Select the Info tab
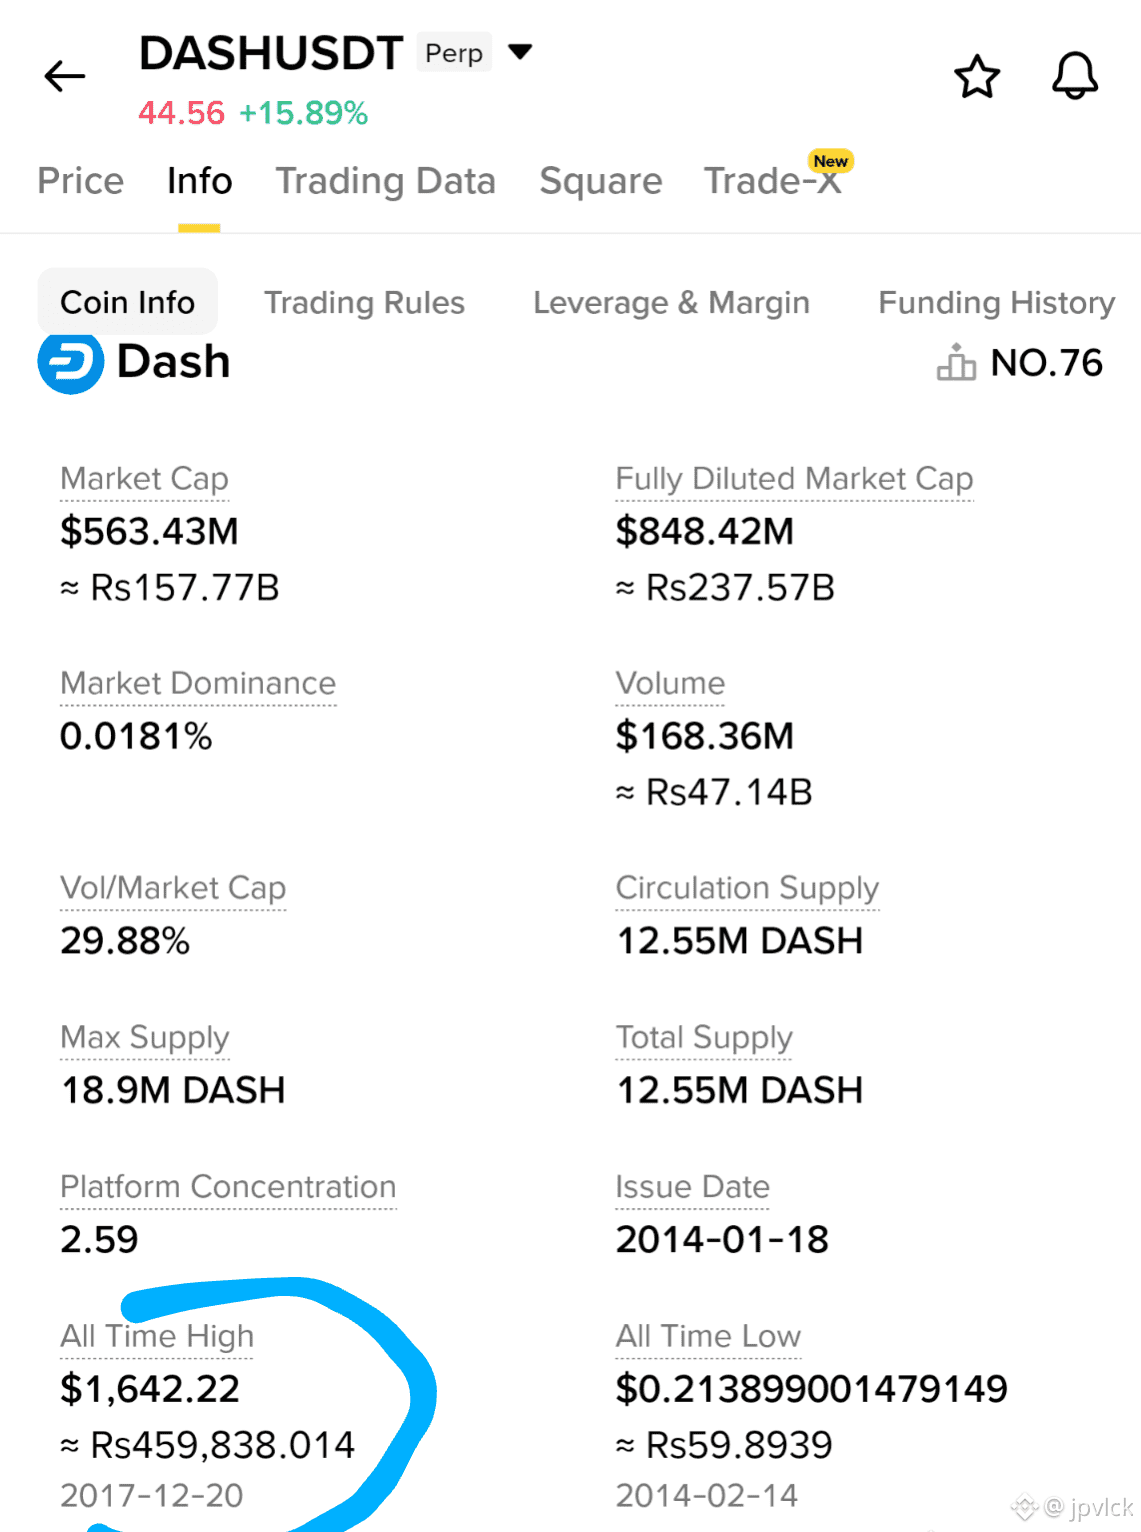This screenshot has width=1141, height=1532. pos(199,181)
